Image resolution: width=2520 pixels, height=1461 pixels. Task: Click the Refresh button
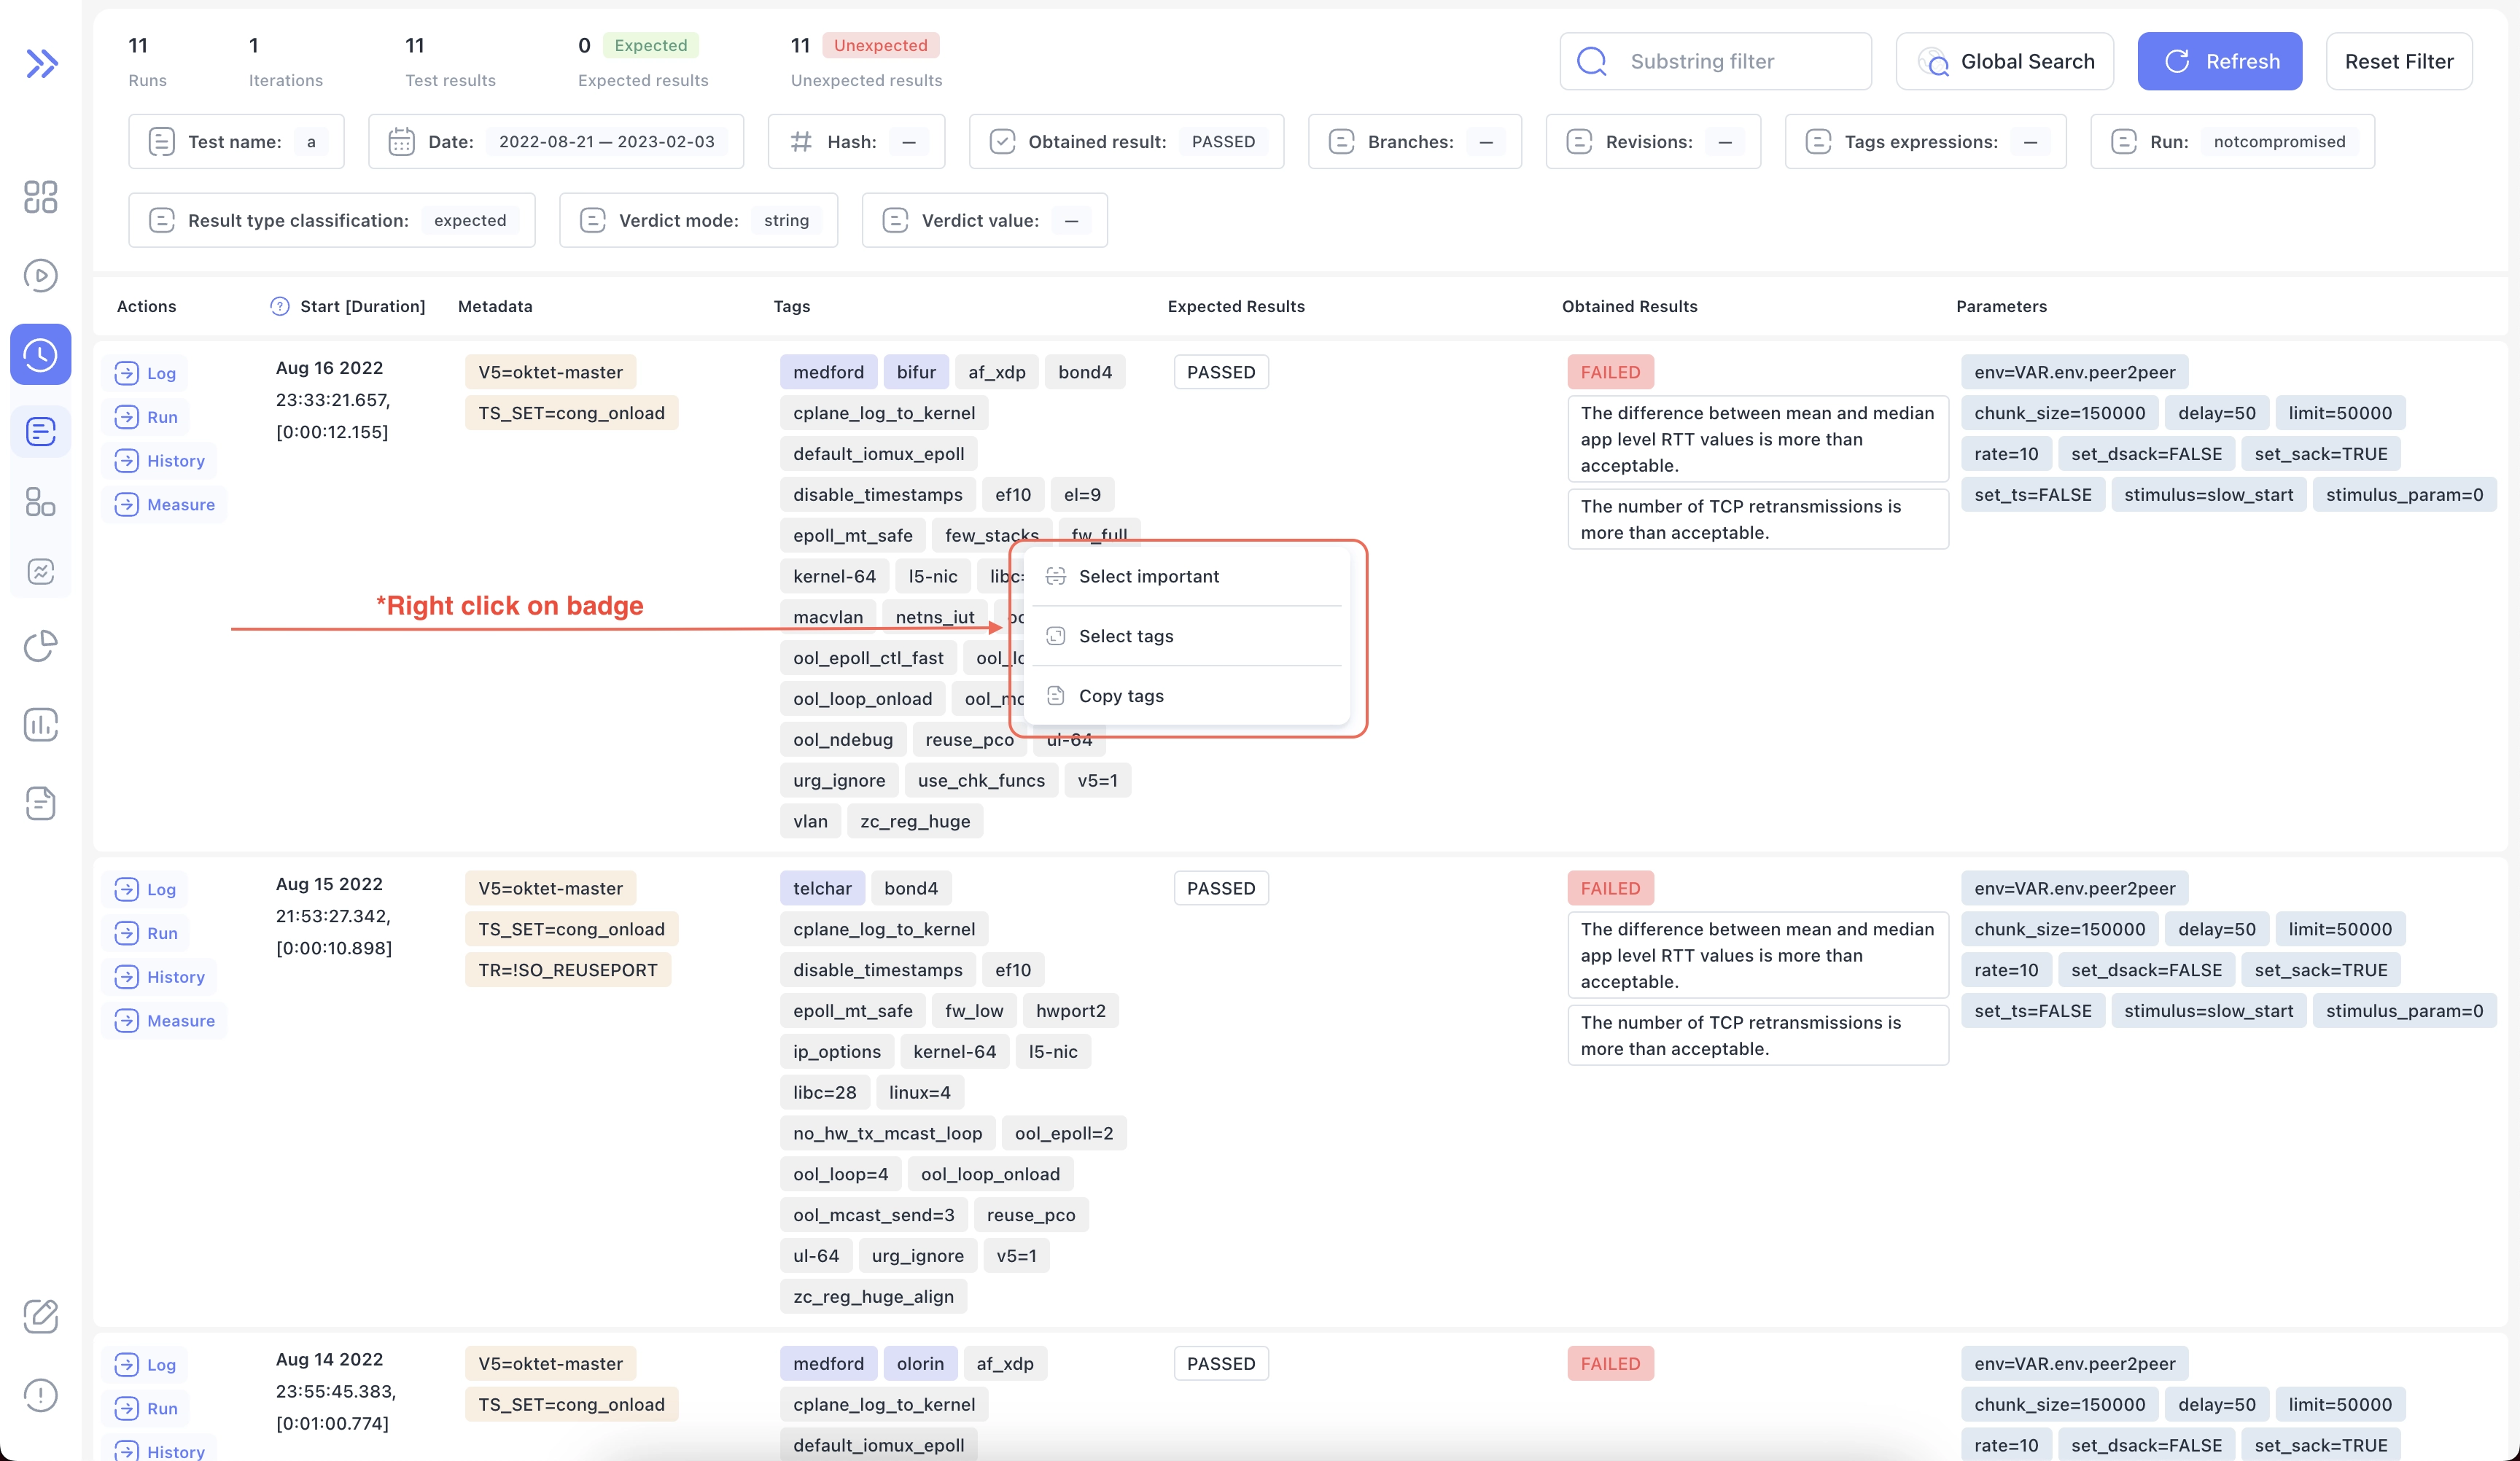[2219, 61]
